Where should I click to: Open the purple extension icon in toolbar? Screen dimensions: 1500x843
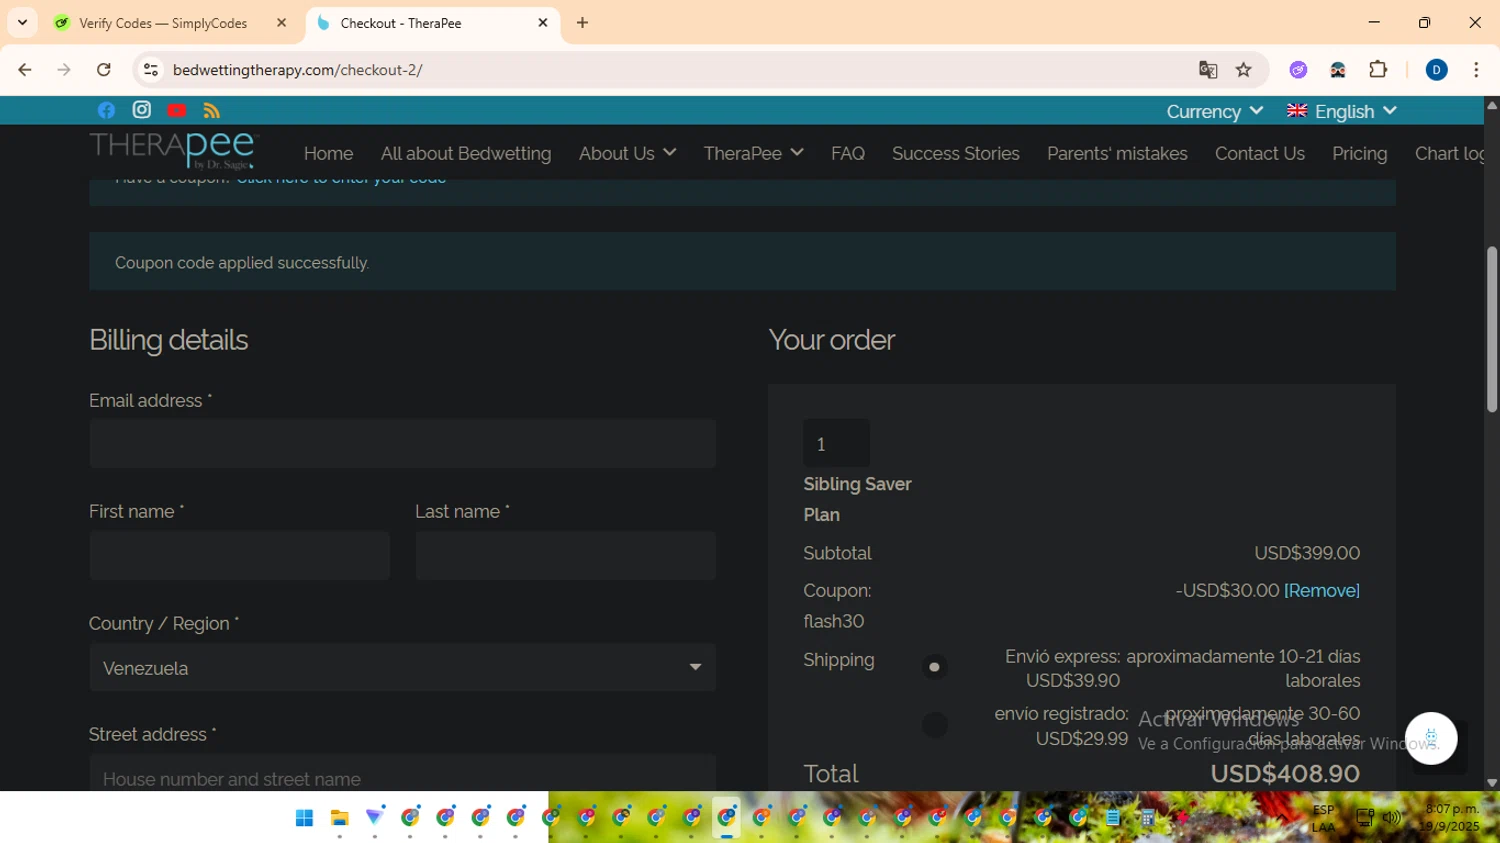[1298, 70]
